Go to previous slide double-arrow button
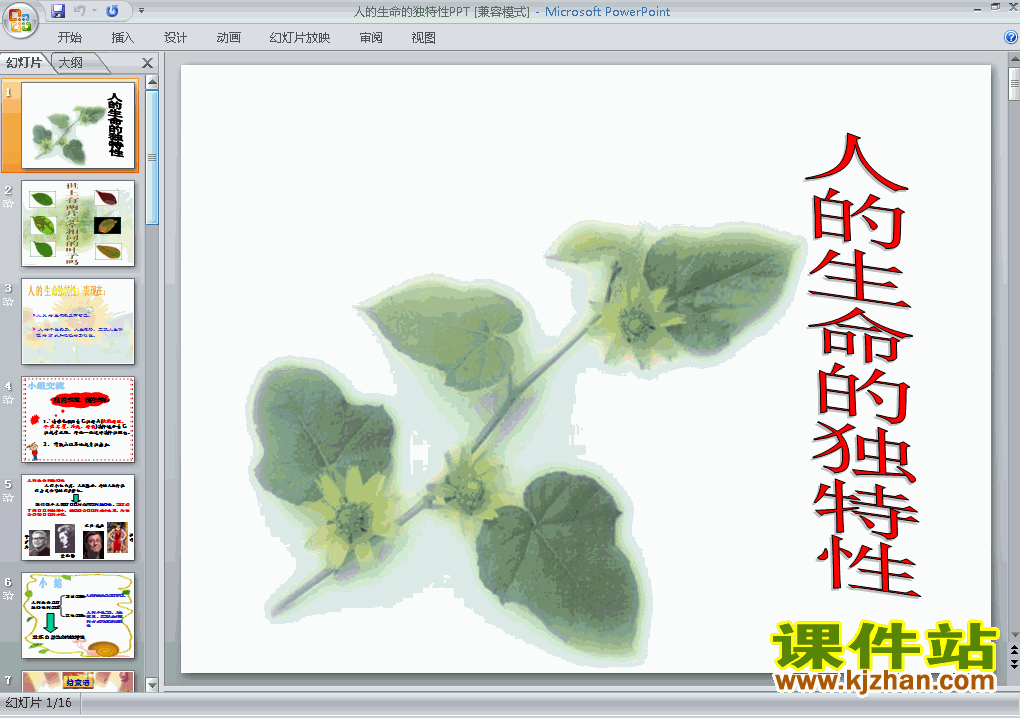The image size is (1020, 718). [x=1014, y=650]
